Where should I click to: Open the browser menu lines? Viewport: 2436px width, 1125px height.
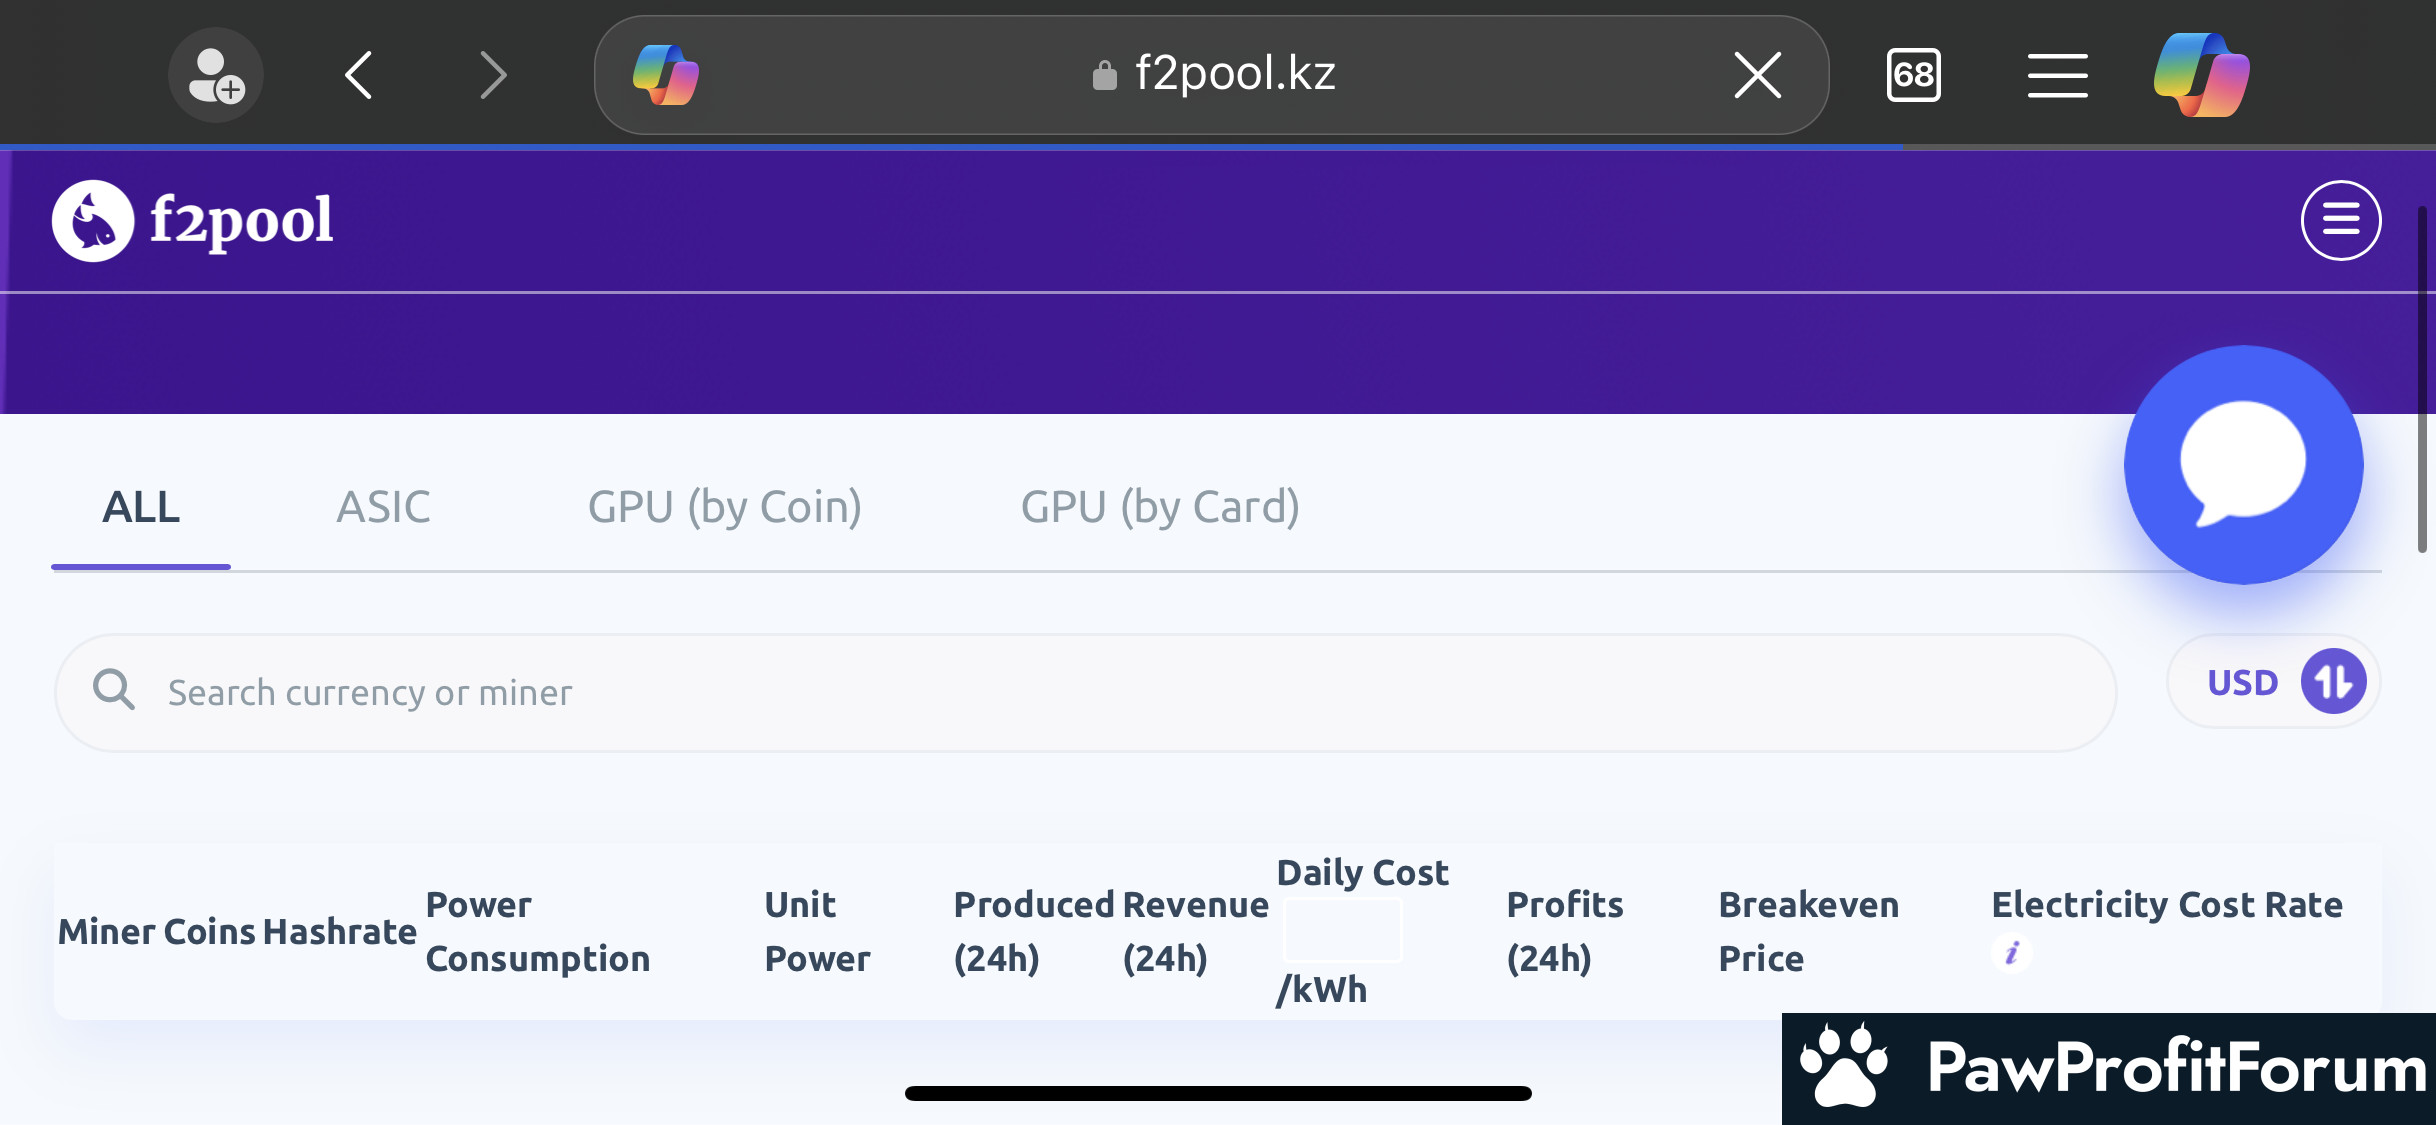pos(2057,75)
